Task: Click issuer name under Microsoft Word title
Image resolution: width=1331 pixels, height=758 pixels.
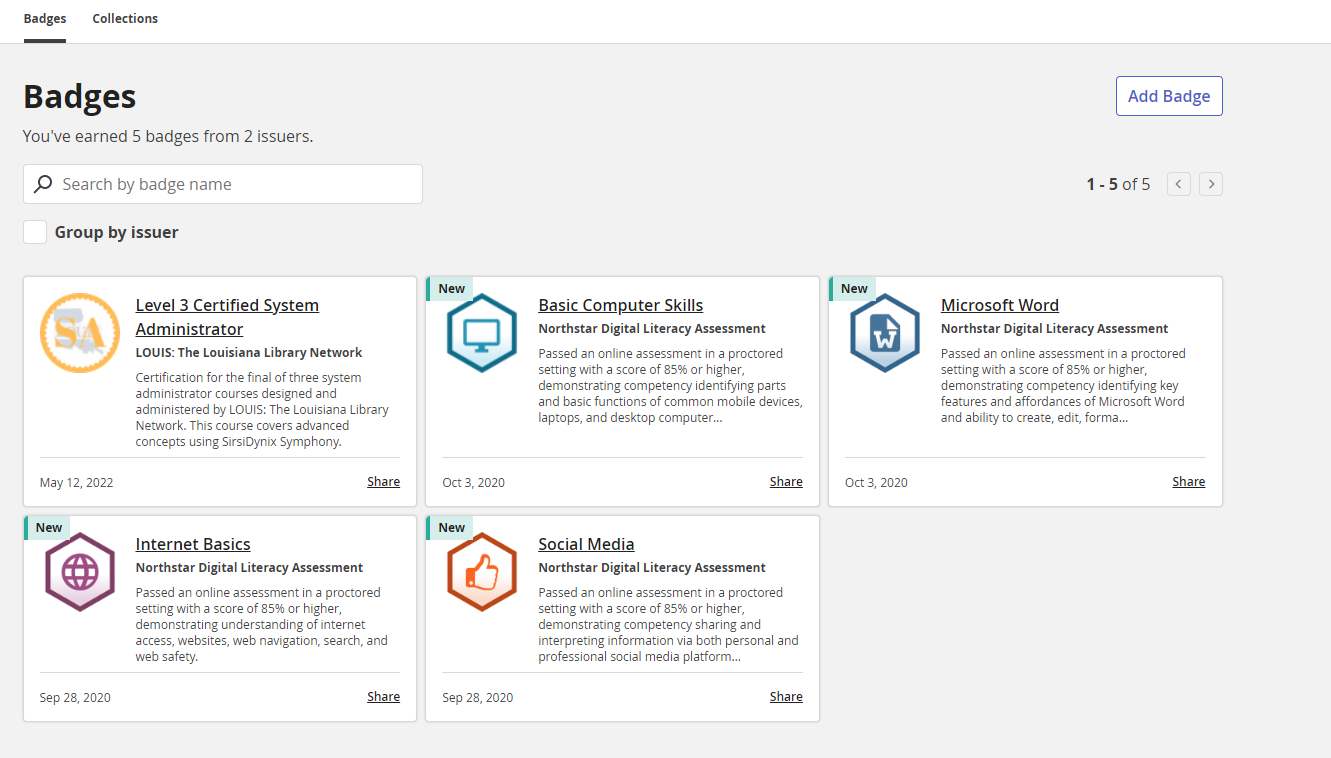Action: tap(1054, 329)
